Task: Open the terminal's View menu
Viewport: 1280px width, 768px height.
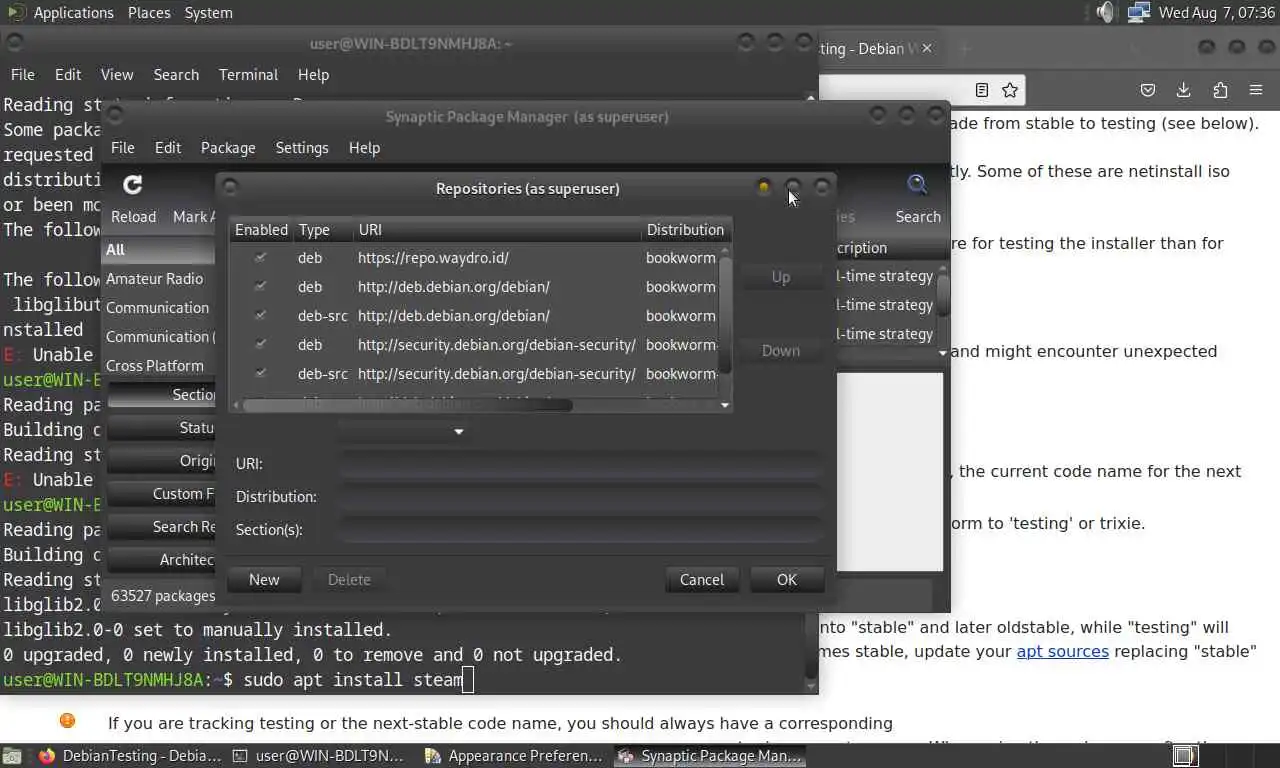Action: [x=117, y=75]
